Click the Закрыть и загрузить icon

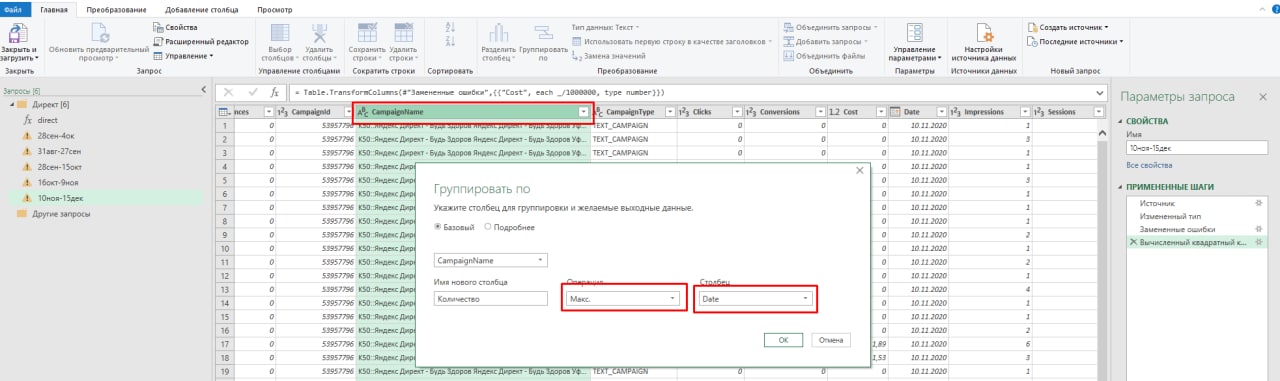pos(19,33)
